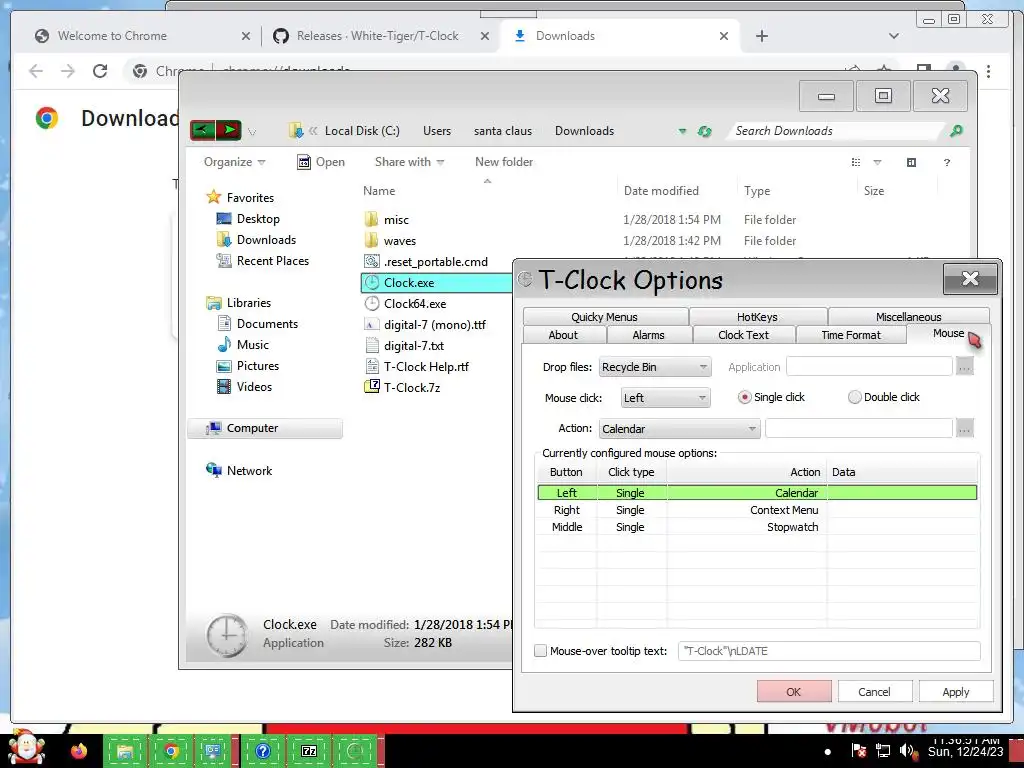Screen dimensions: 1024x768
Task: Open Action Center flag tray icon
Action: click(859, 751)
